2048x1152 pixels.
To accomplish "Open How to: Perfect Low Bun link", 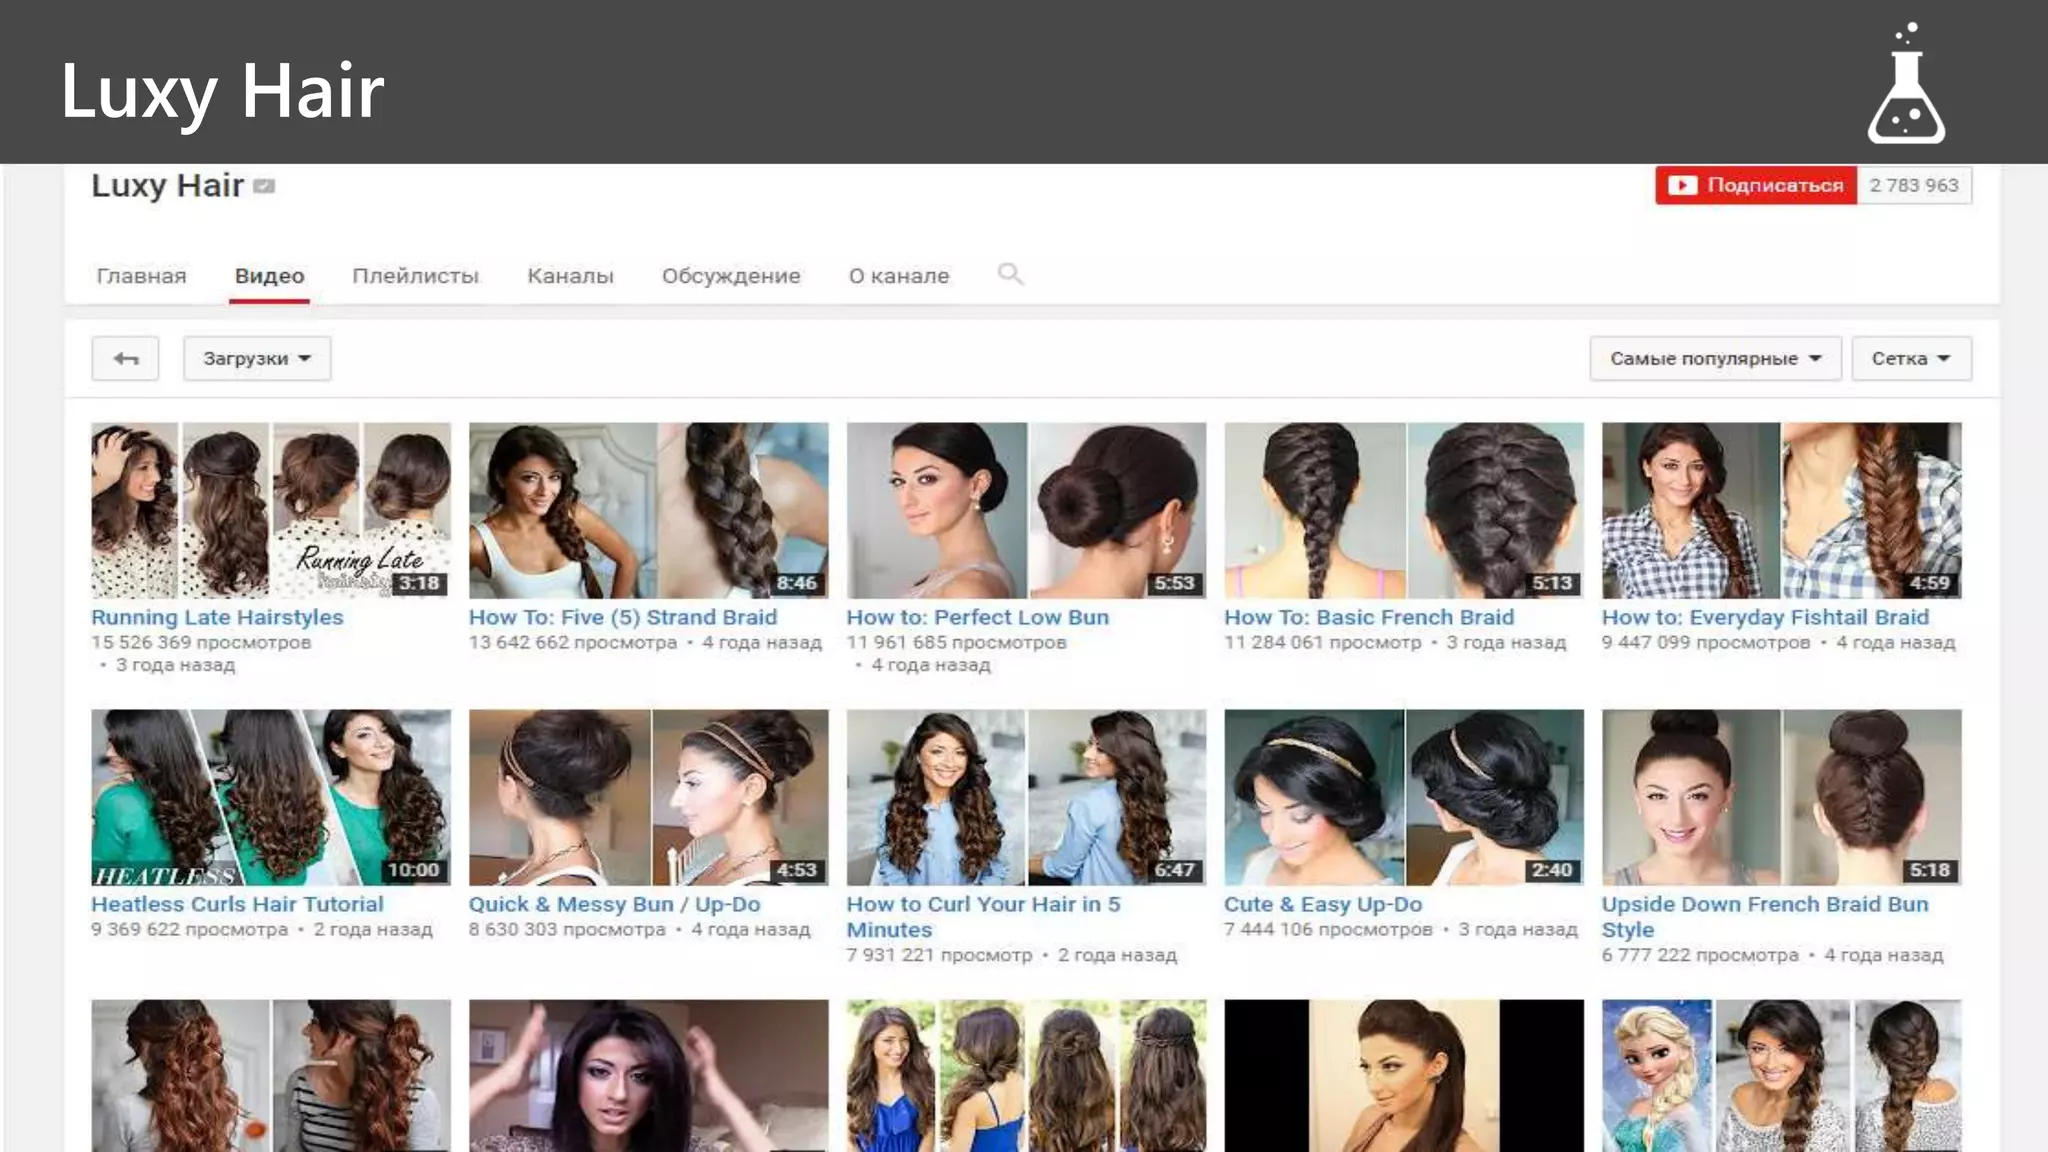I will click(x=977, y=617).
